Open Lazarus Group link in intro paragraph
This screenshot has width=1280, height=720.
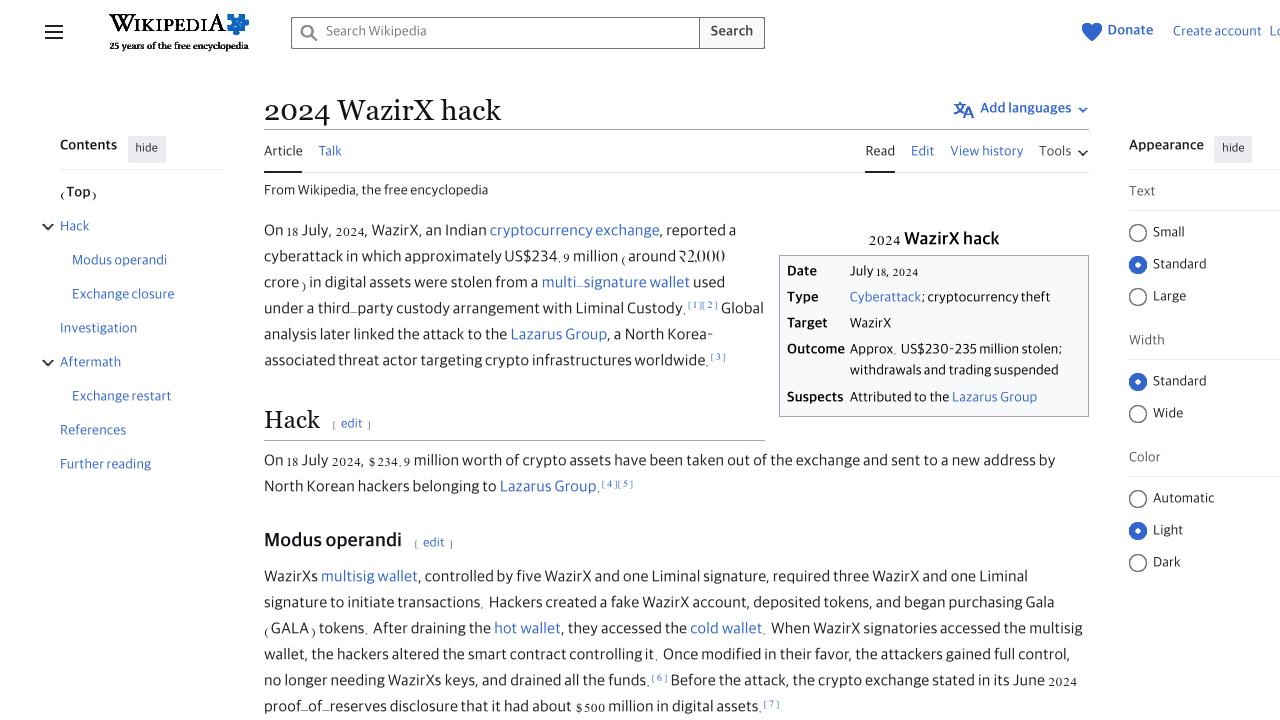click(558, 335)
